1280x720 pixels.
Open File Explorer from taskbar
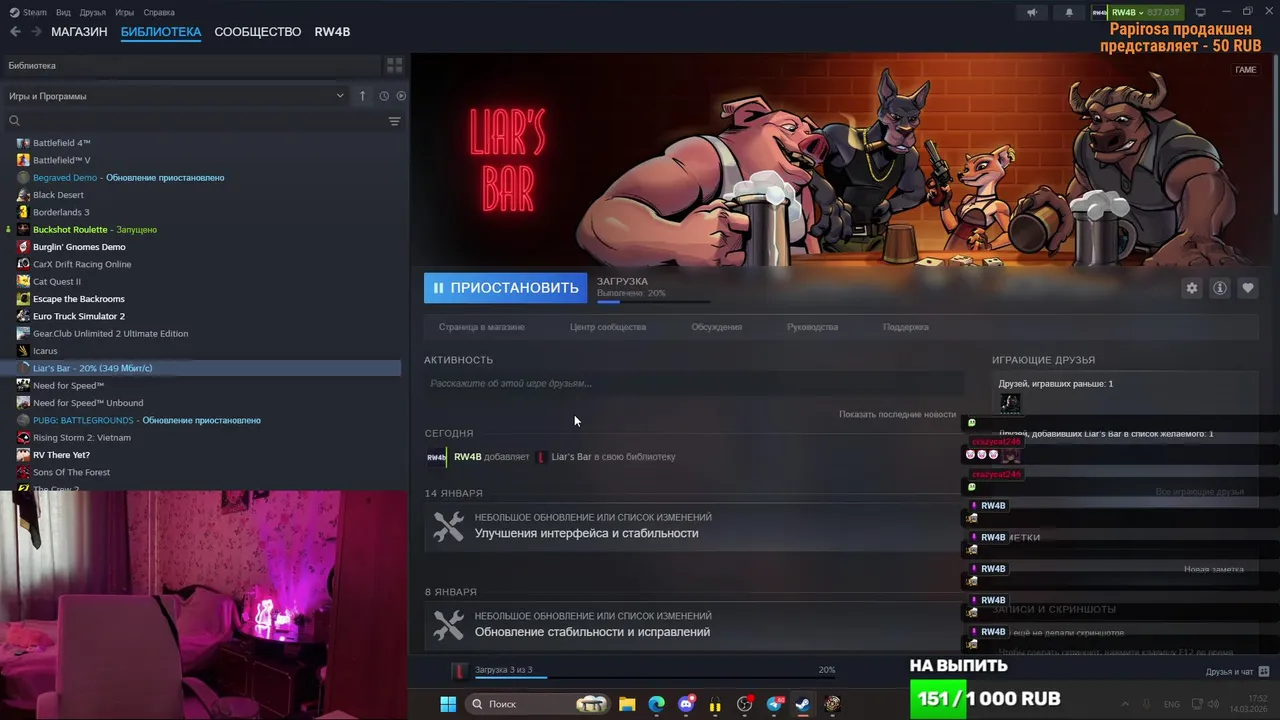click(x=627, y=704)
